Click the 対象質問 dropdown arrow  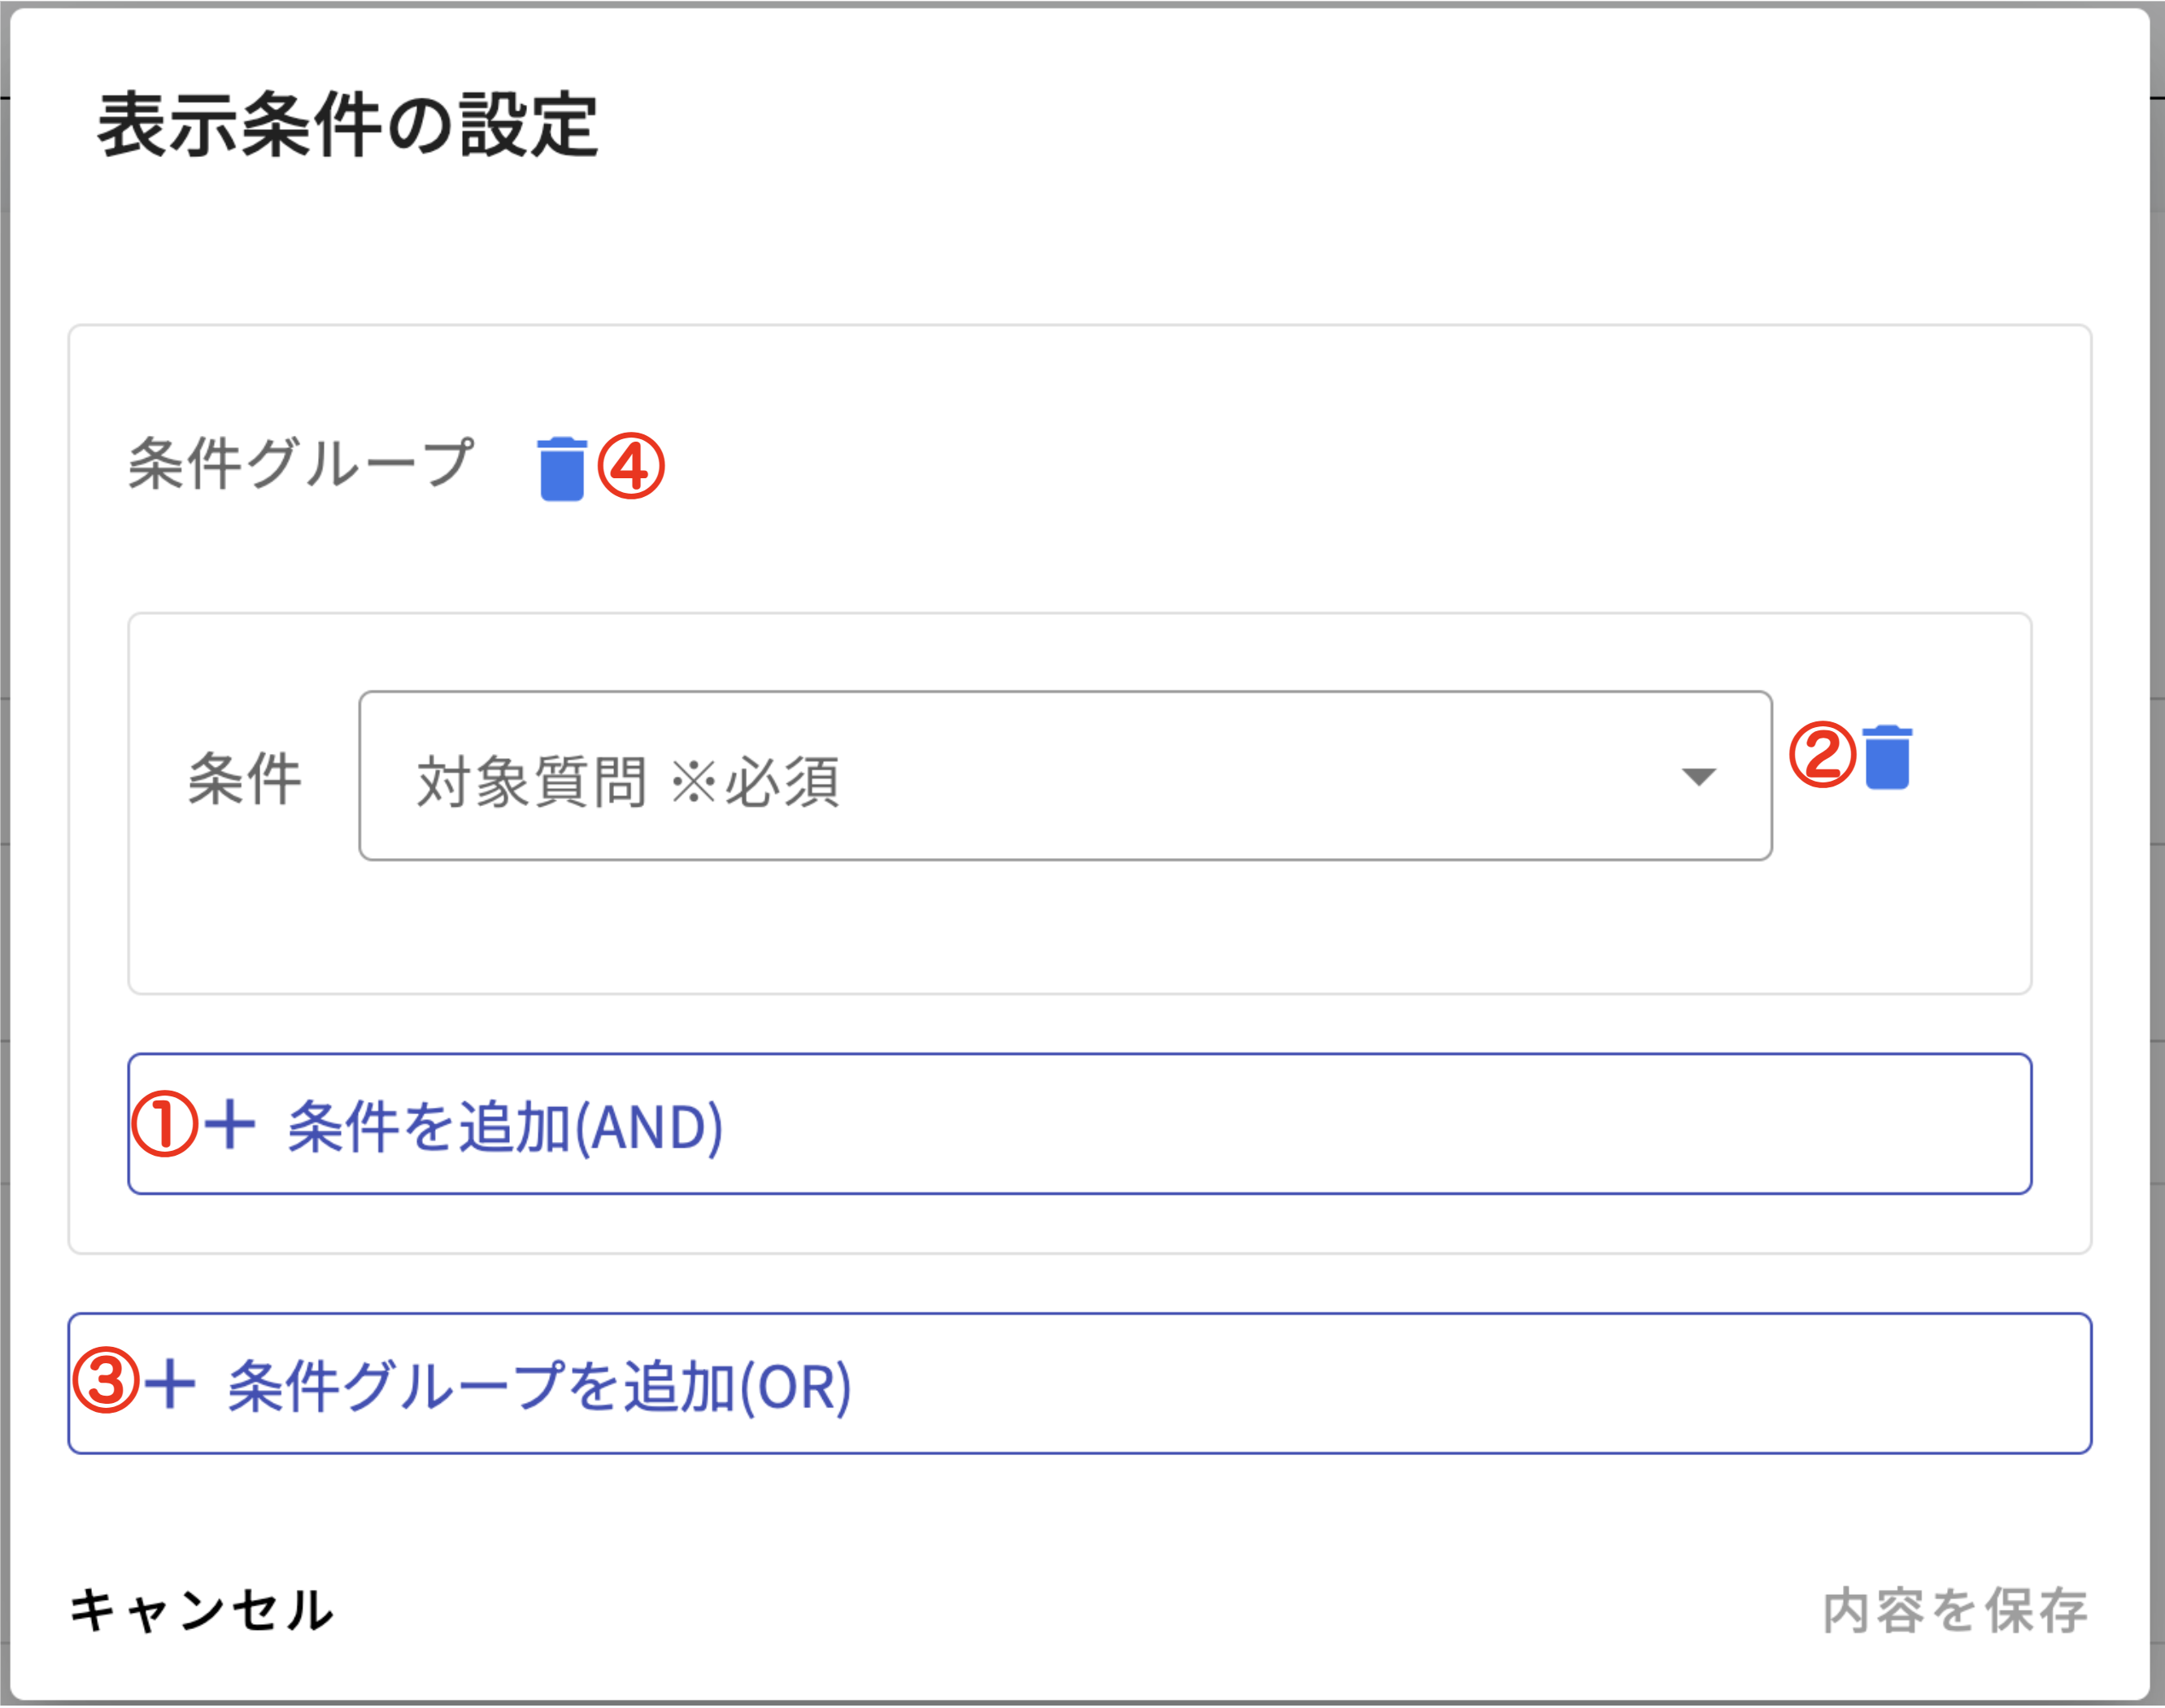pyautogui.click(x=1699, y=776)
